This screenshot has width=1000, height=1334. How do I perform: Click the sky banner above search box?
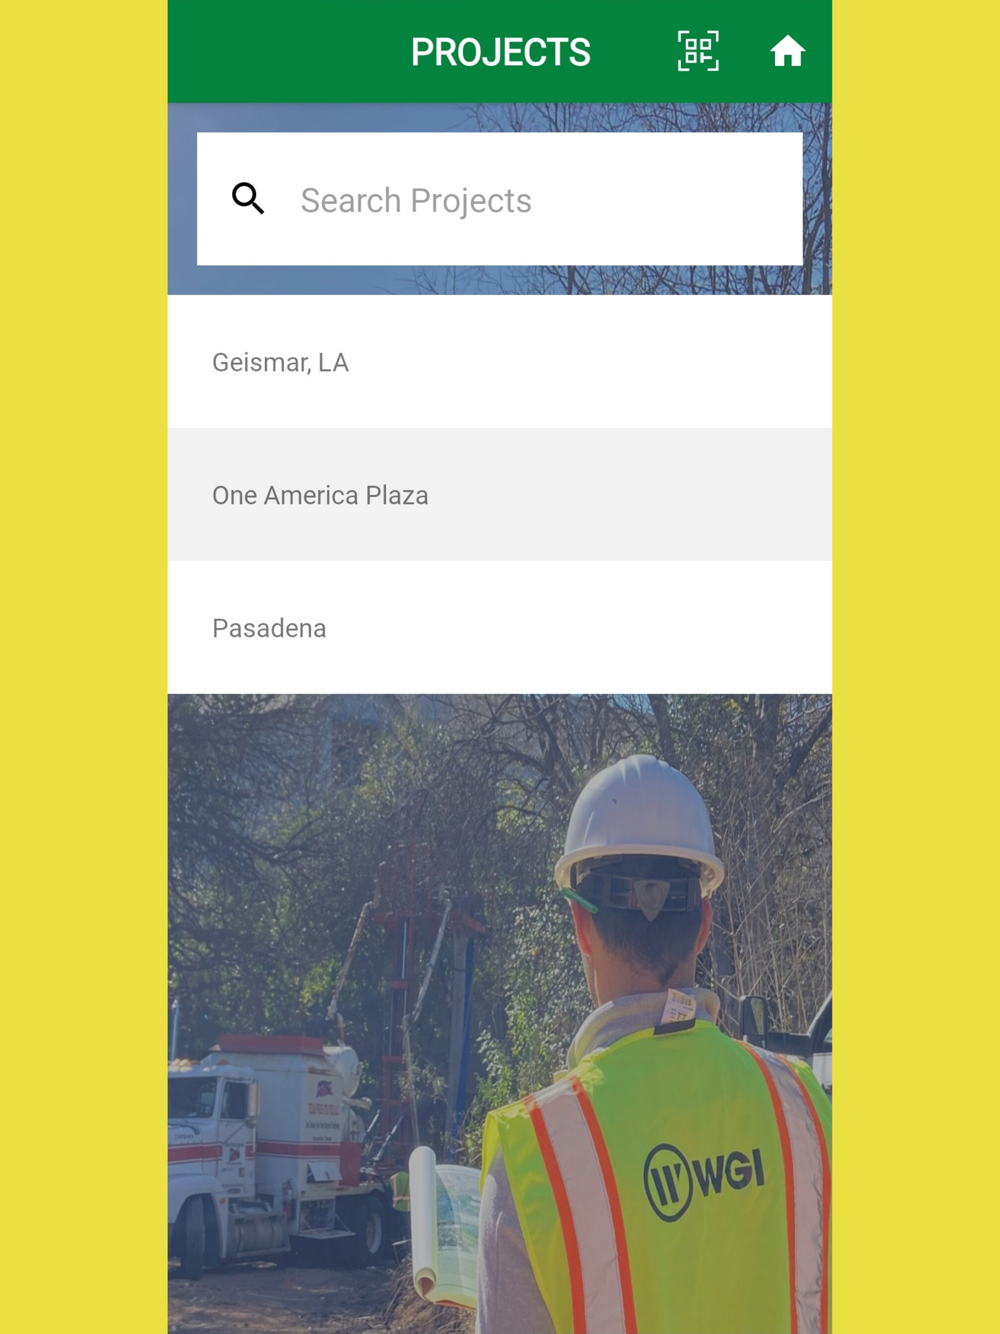499,117
